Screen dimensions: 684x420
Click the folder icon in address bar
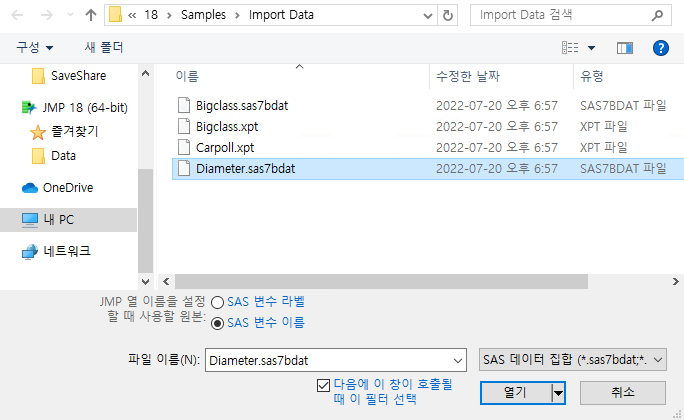click(x=115, y=15)
